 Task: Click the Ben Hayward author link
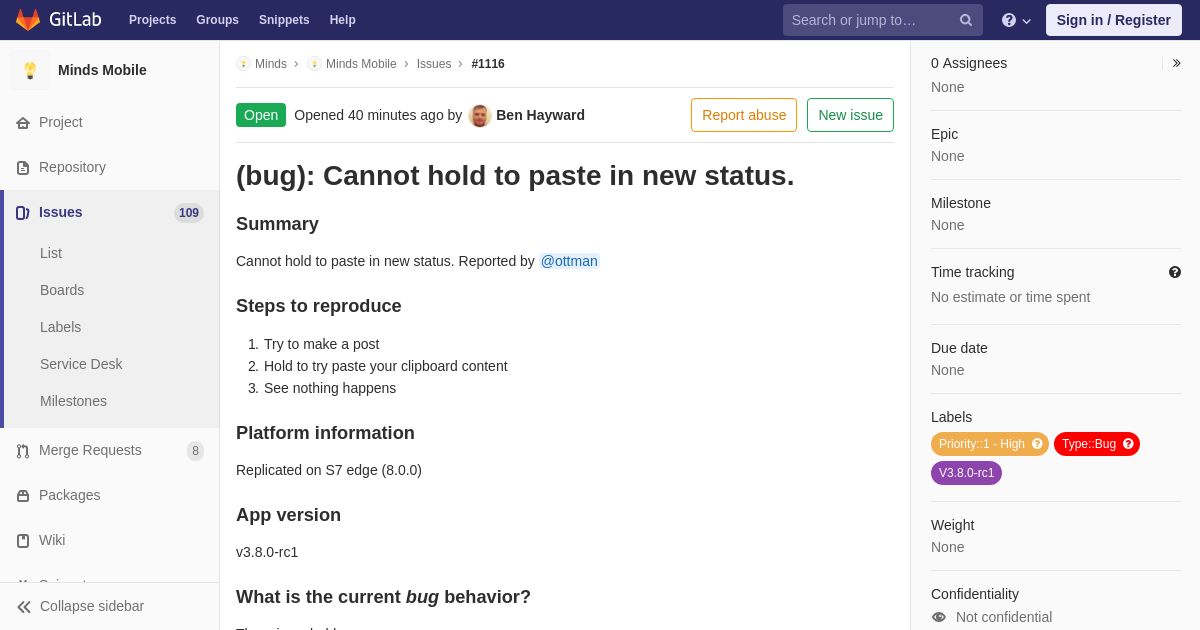click(540, 115)
